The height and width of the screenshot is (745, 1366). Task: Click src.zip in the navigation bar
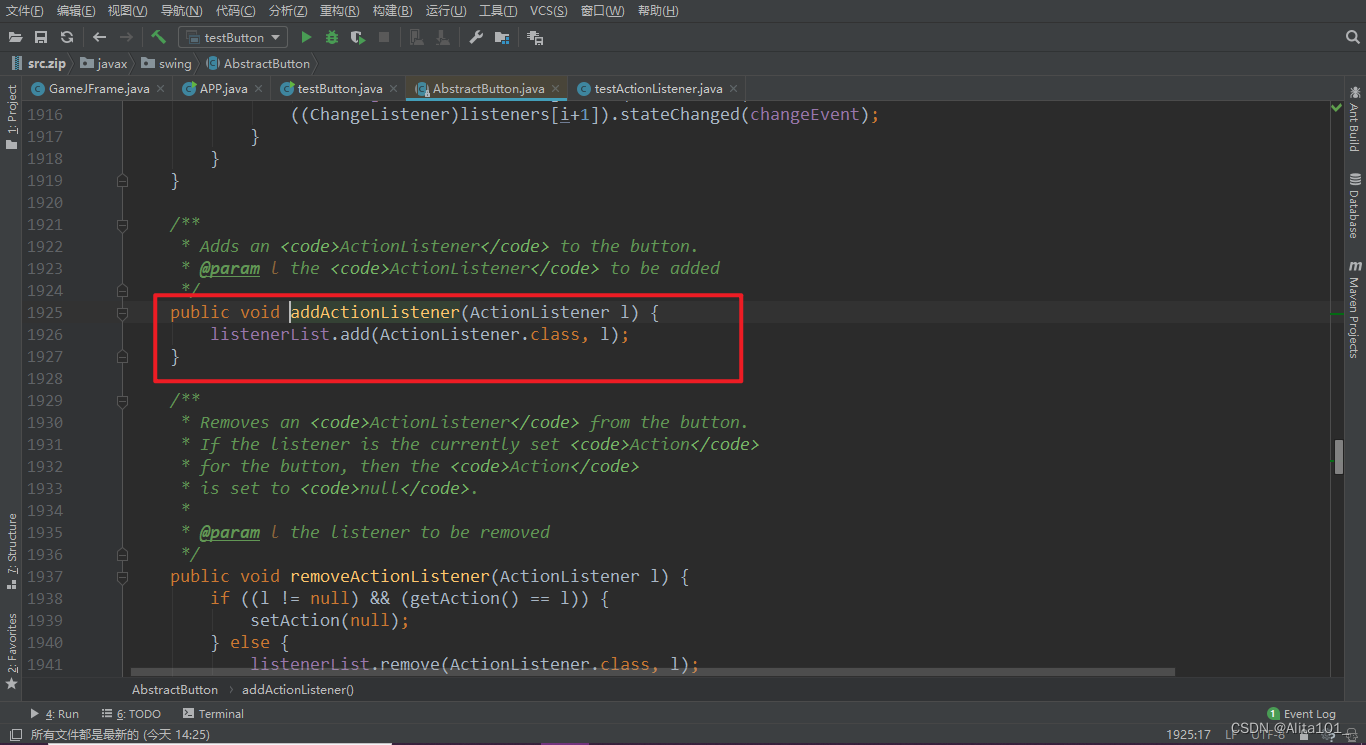pos(38,63)
